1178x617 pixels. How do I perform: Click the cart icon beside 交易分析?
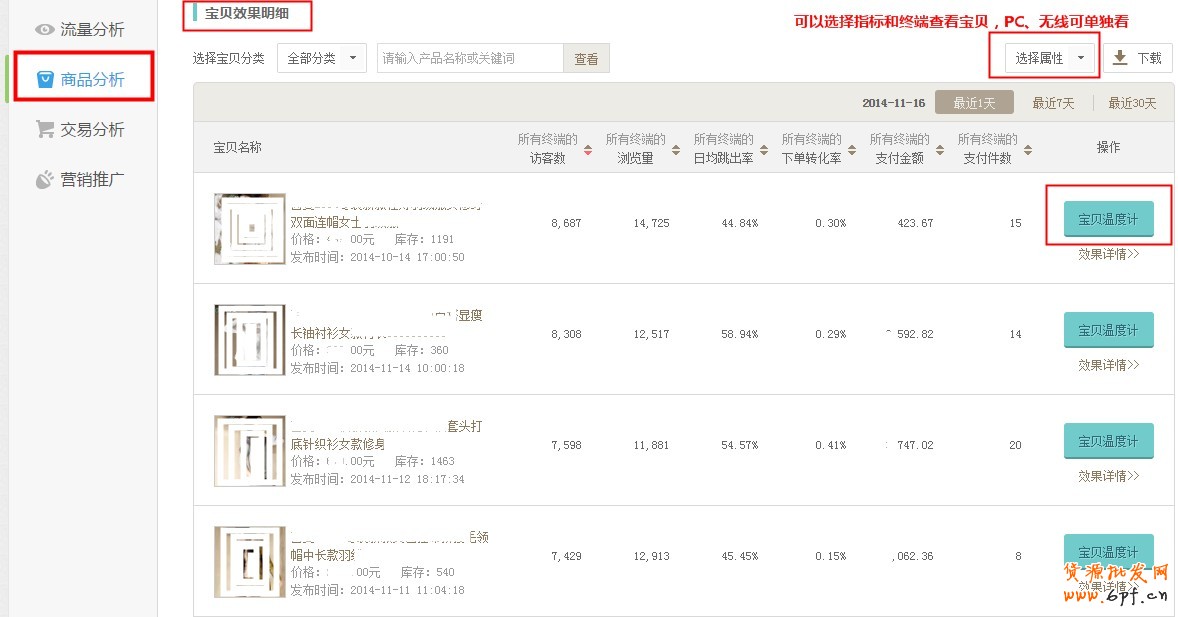(x=45, y=129)
